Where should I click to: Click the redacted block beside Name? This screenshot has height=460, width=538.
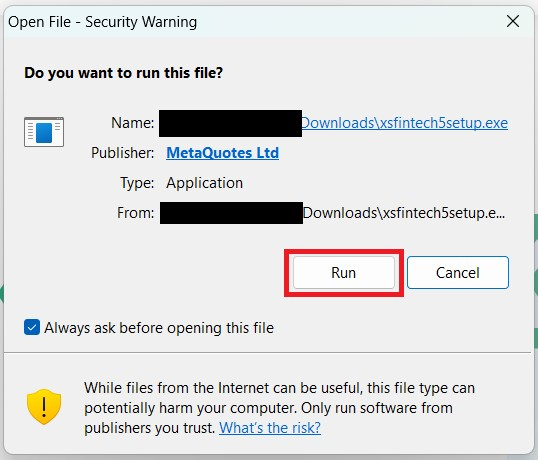[230, 123]
